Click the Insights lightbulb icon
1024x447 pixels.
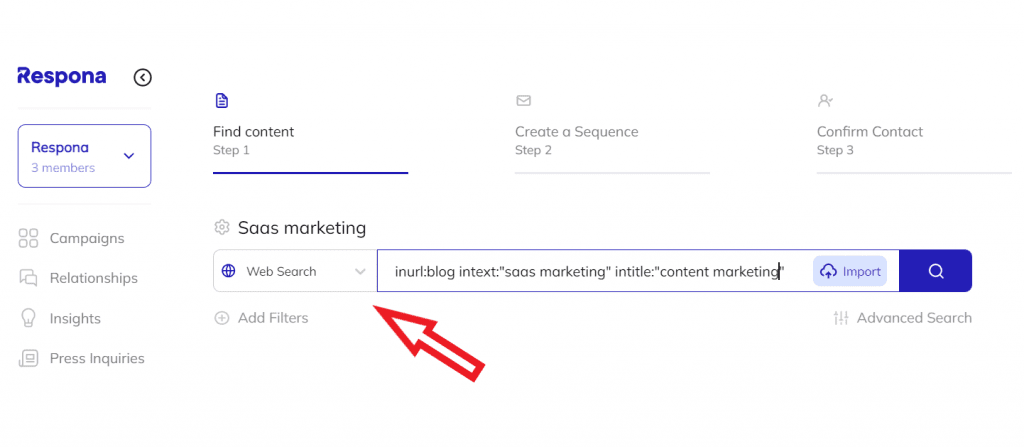(28, 318)
